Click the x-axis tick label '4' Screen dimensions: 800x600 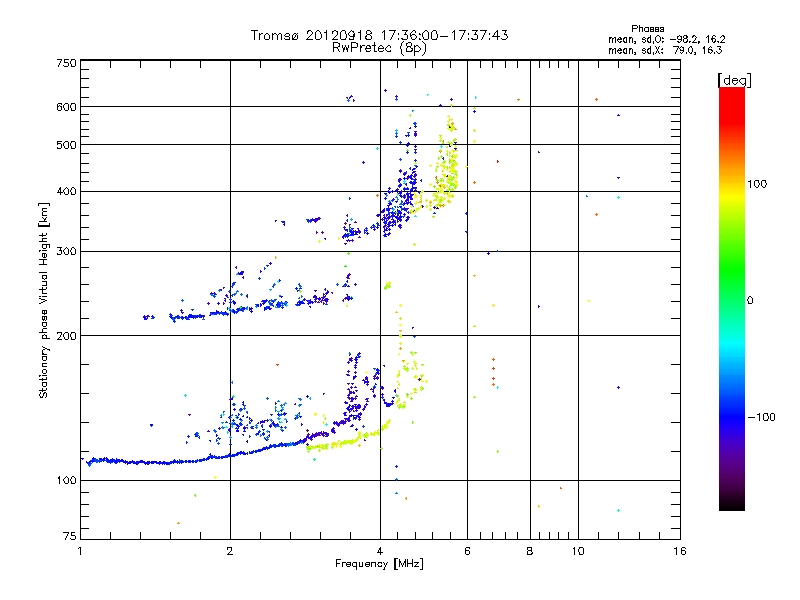(380, 551)
